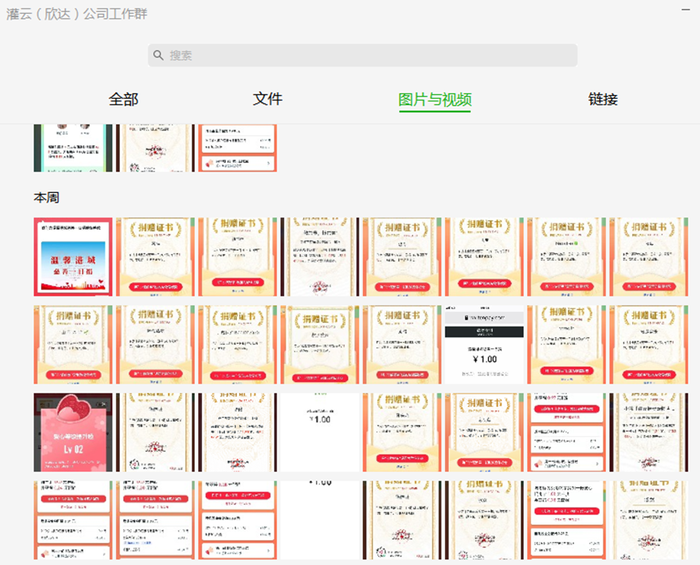Screen dimensions: 700x565
Task: Open the 链接 tab
Action: (x=603, y=99)
